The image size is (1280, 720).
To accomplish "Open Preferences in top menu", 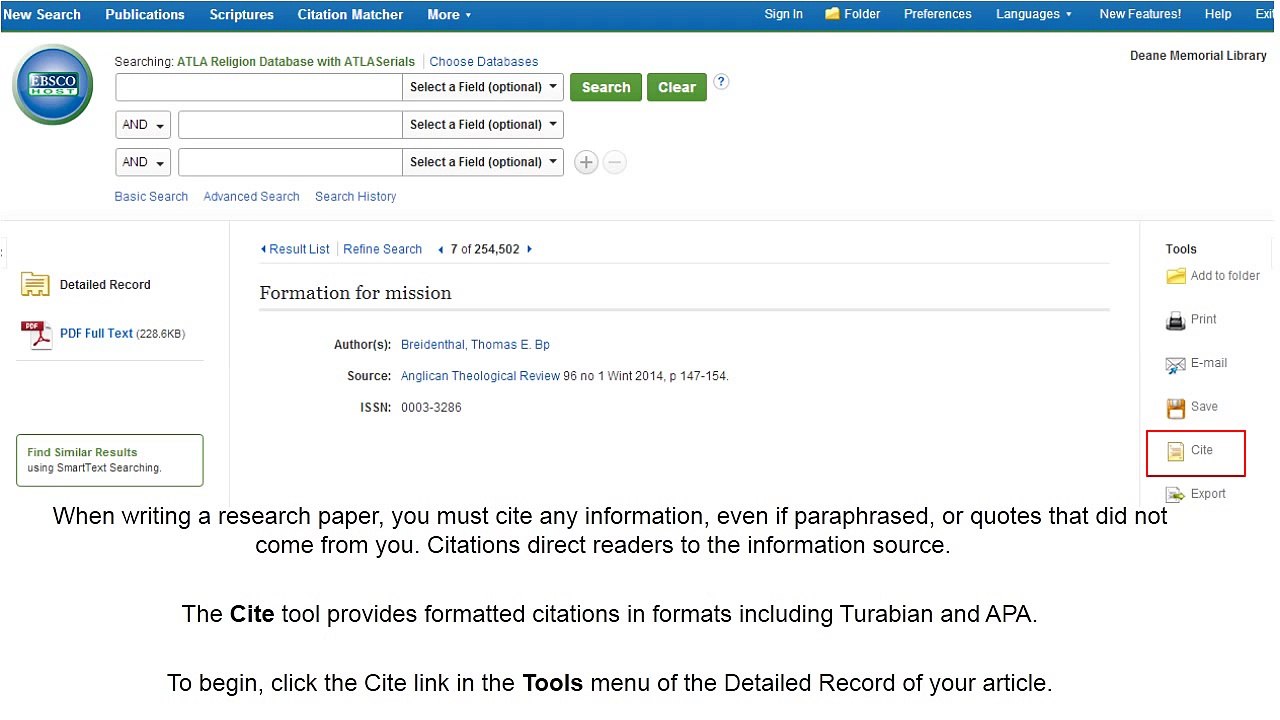I will tap(938, 14).
